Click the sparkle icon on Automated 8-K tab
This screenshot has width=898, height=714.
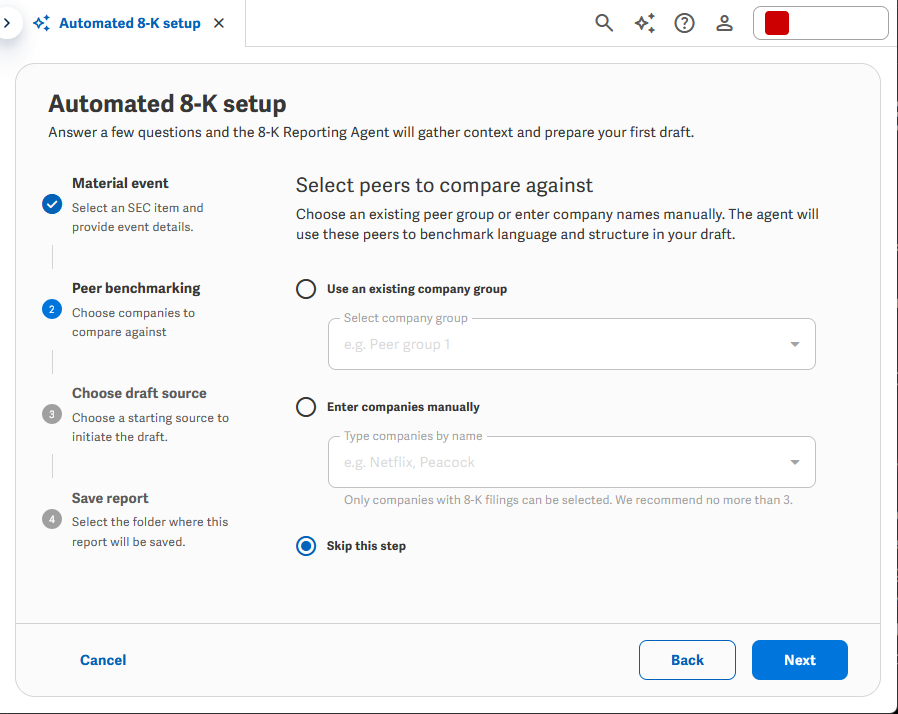tap(41, 23)
